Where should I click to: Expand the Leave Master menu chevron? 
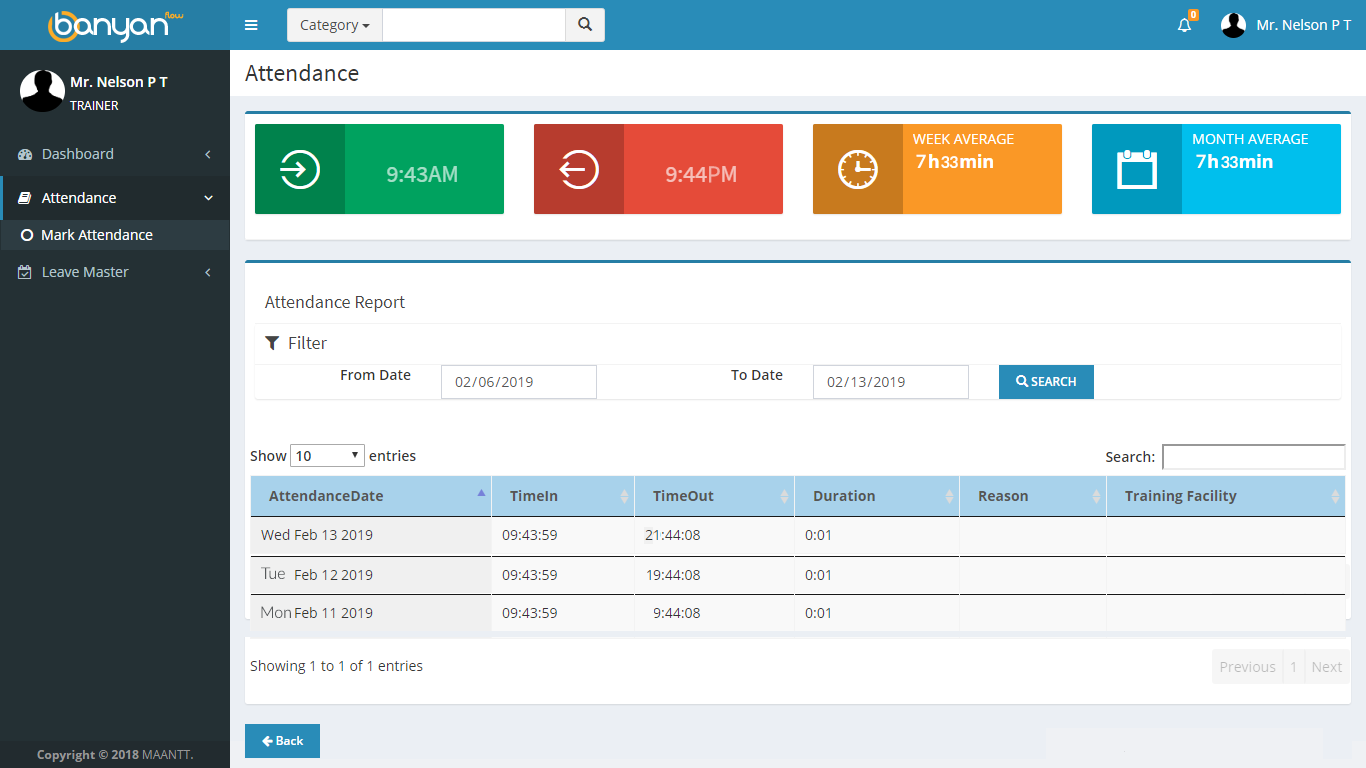point(208,272)
